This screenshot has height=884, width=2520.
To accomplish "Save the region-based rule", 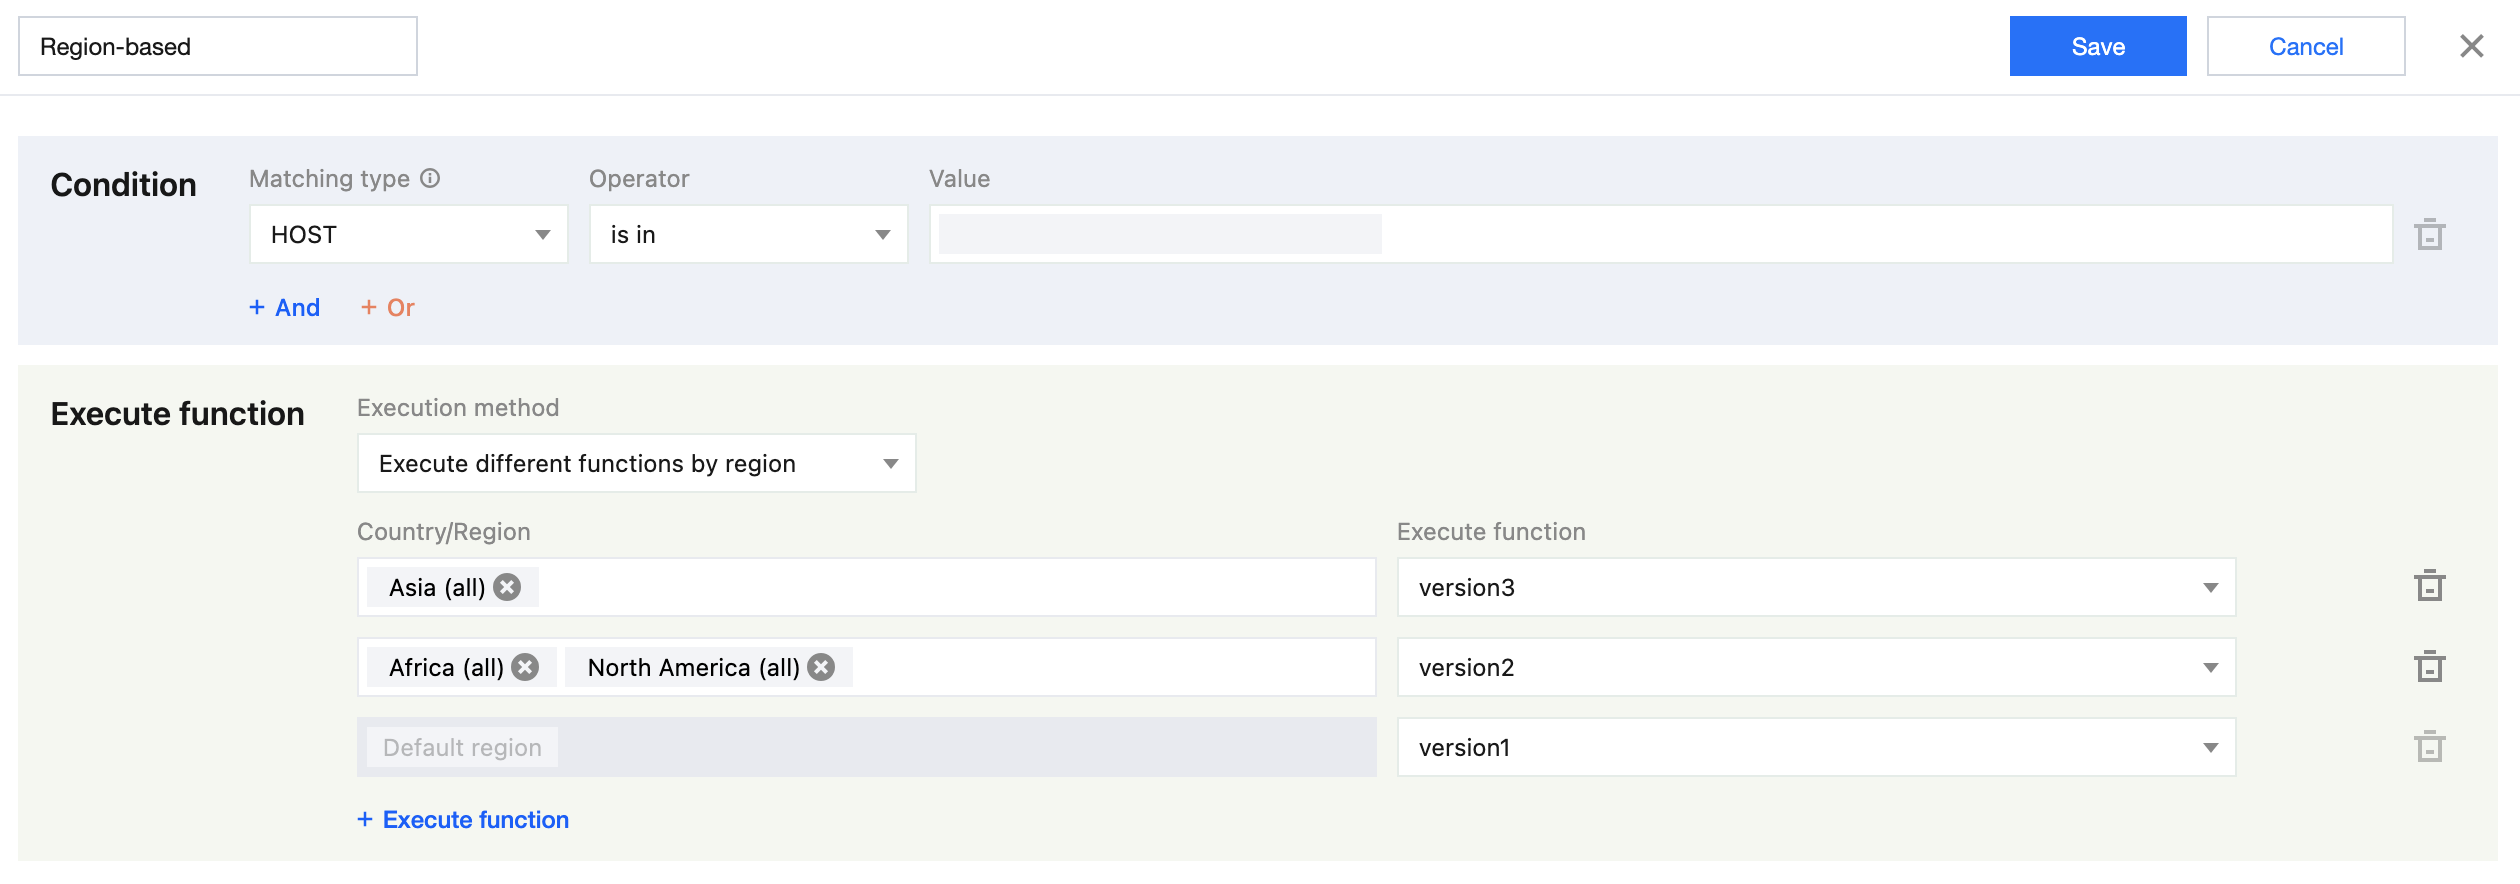I will [x=2097, y=46].
